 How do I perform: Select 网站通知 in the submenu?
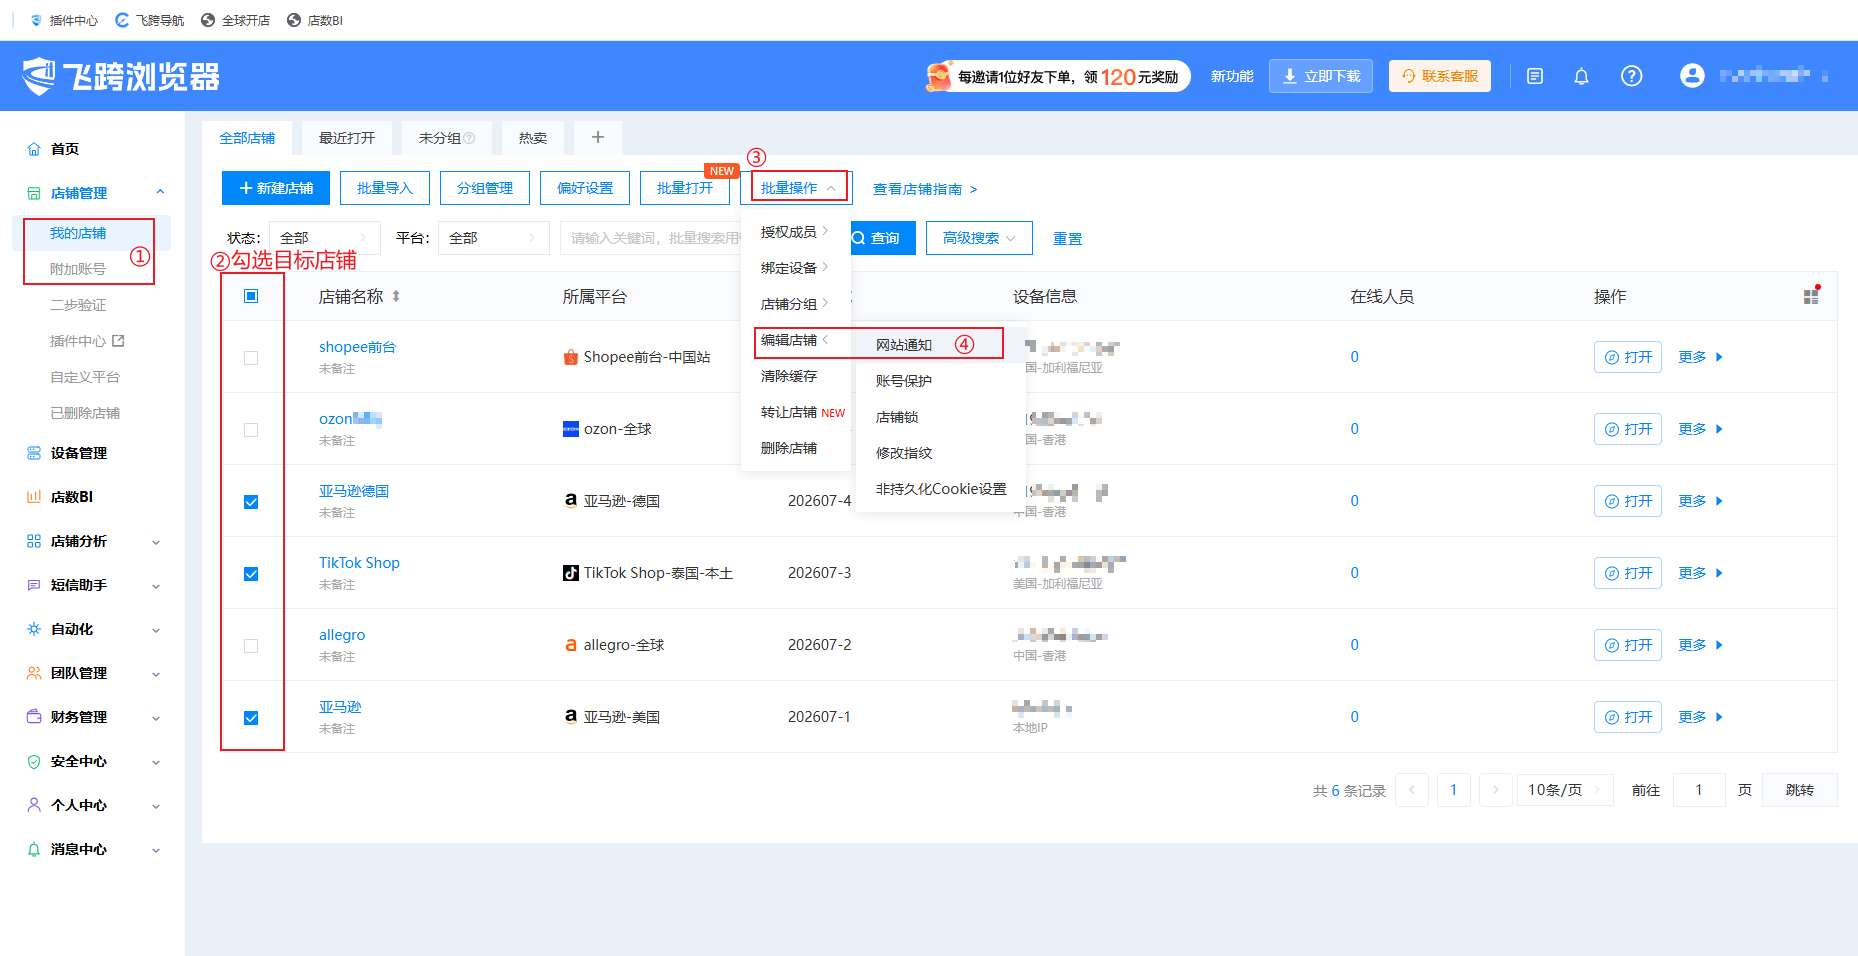click(x=904, y=345)
